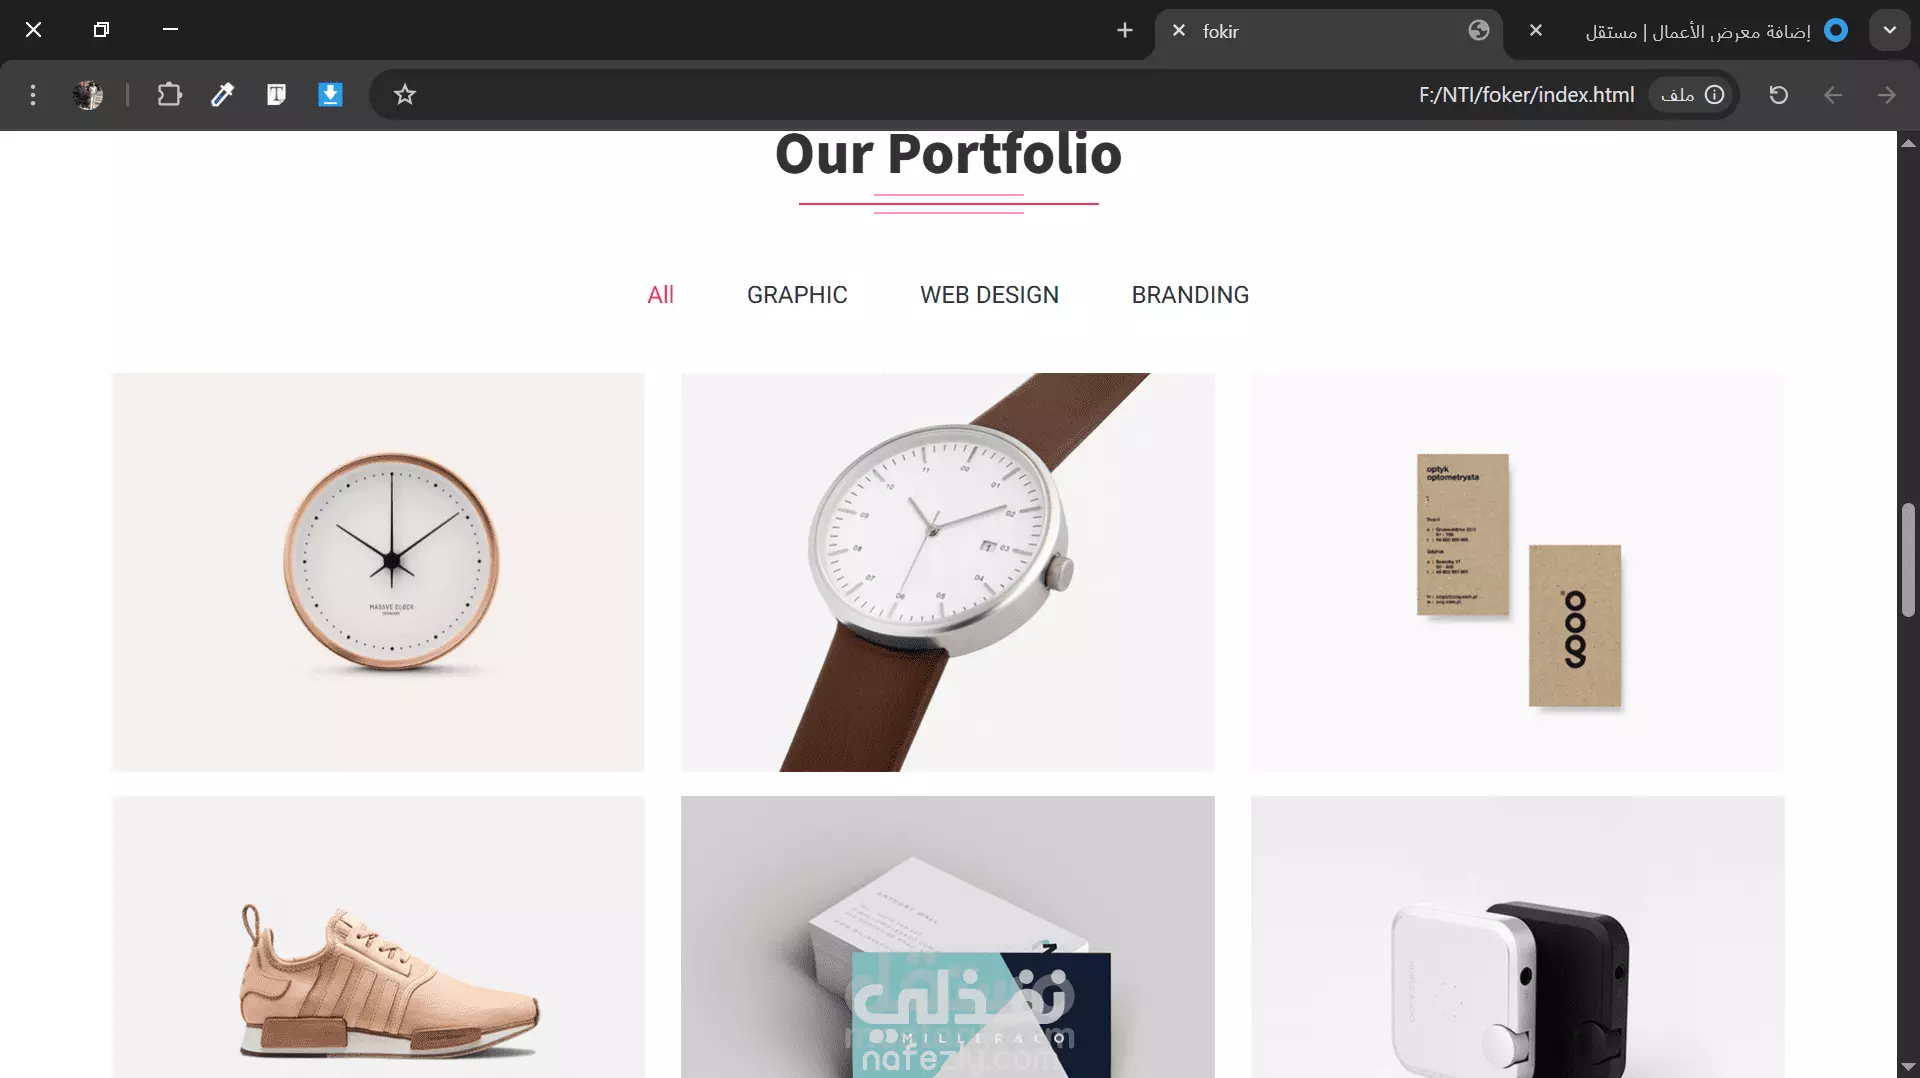Open the extensions puzzle icon
1920x1078 pixels.
tap(169, 95)
